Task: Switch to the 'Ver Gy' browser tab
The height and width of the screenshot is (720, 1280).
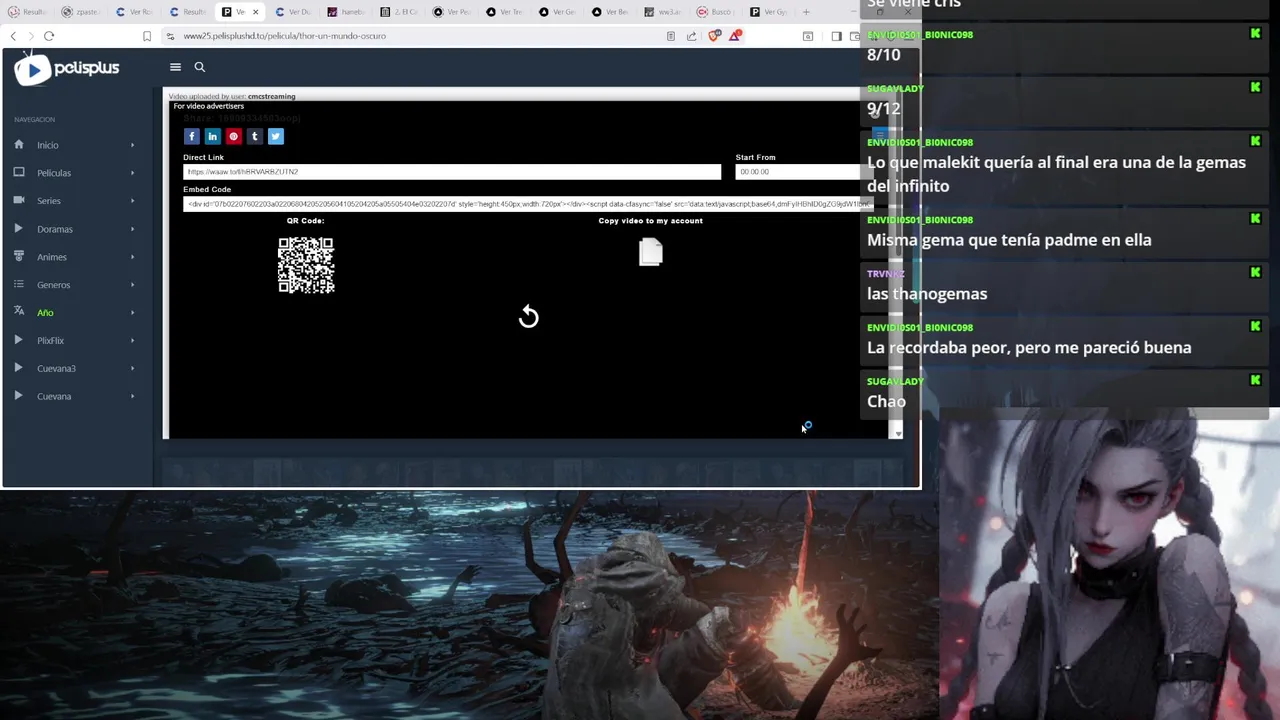Action: (770, 12)
